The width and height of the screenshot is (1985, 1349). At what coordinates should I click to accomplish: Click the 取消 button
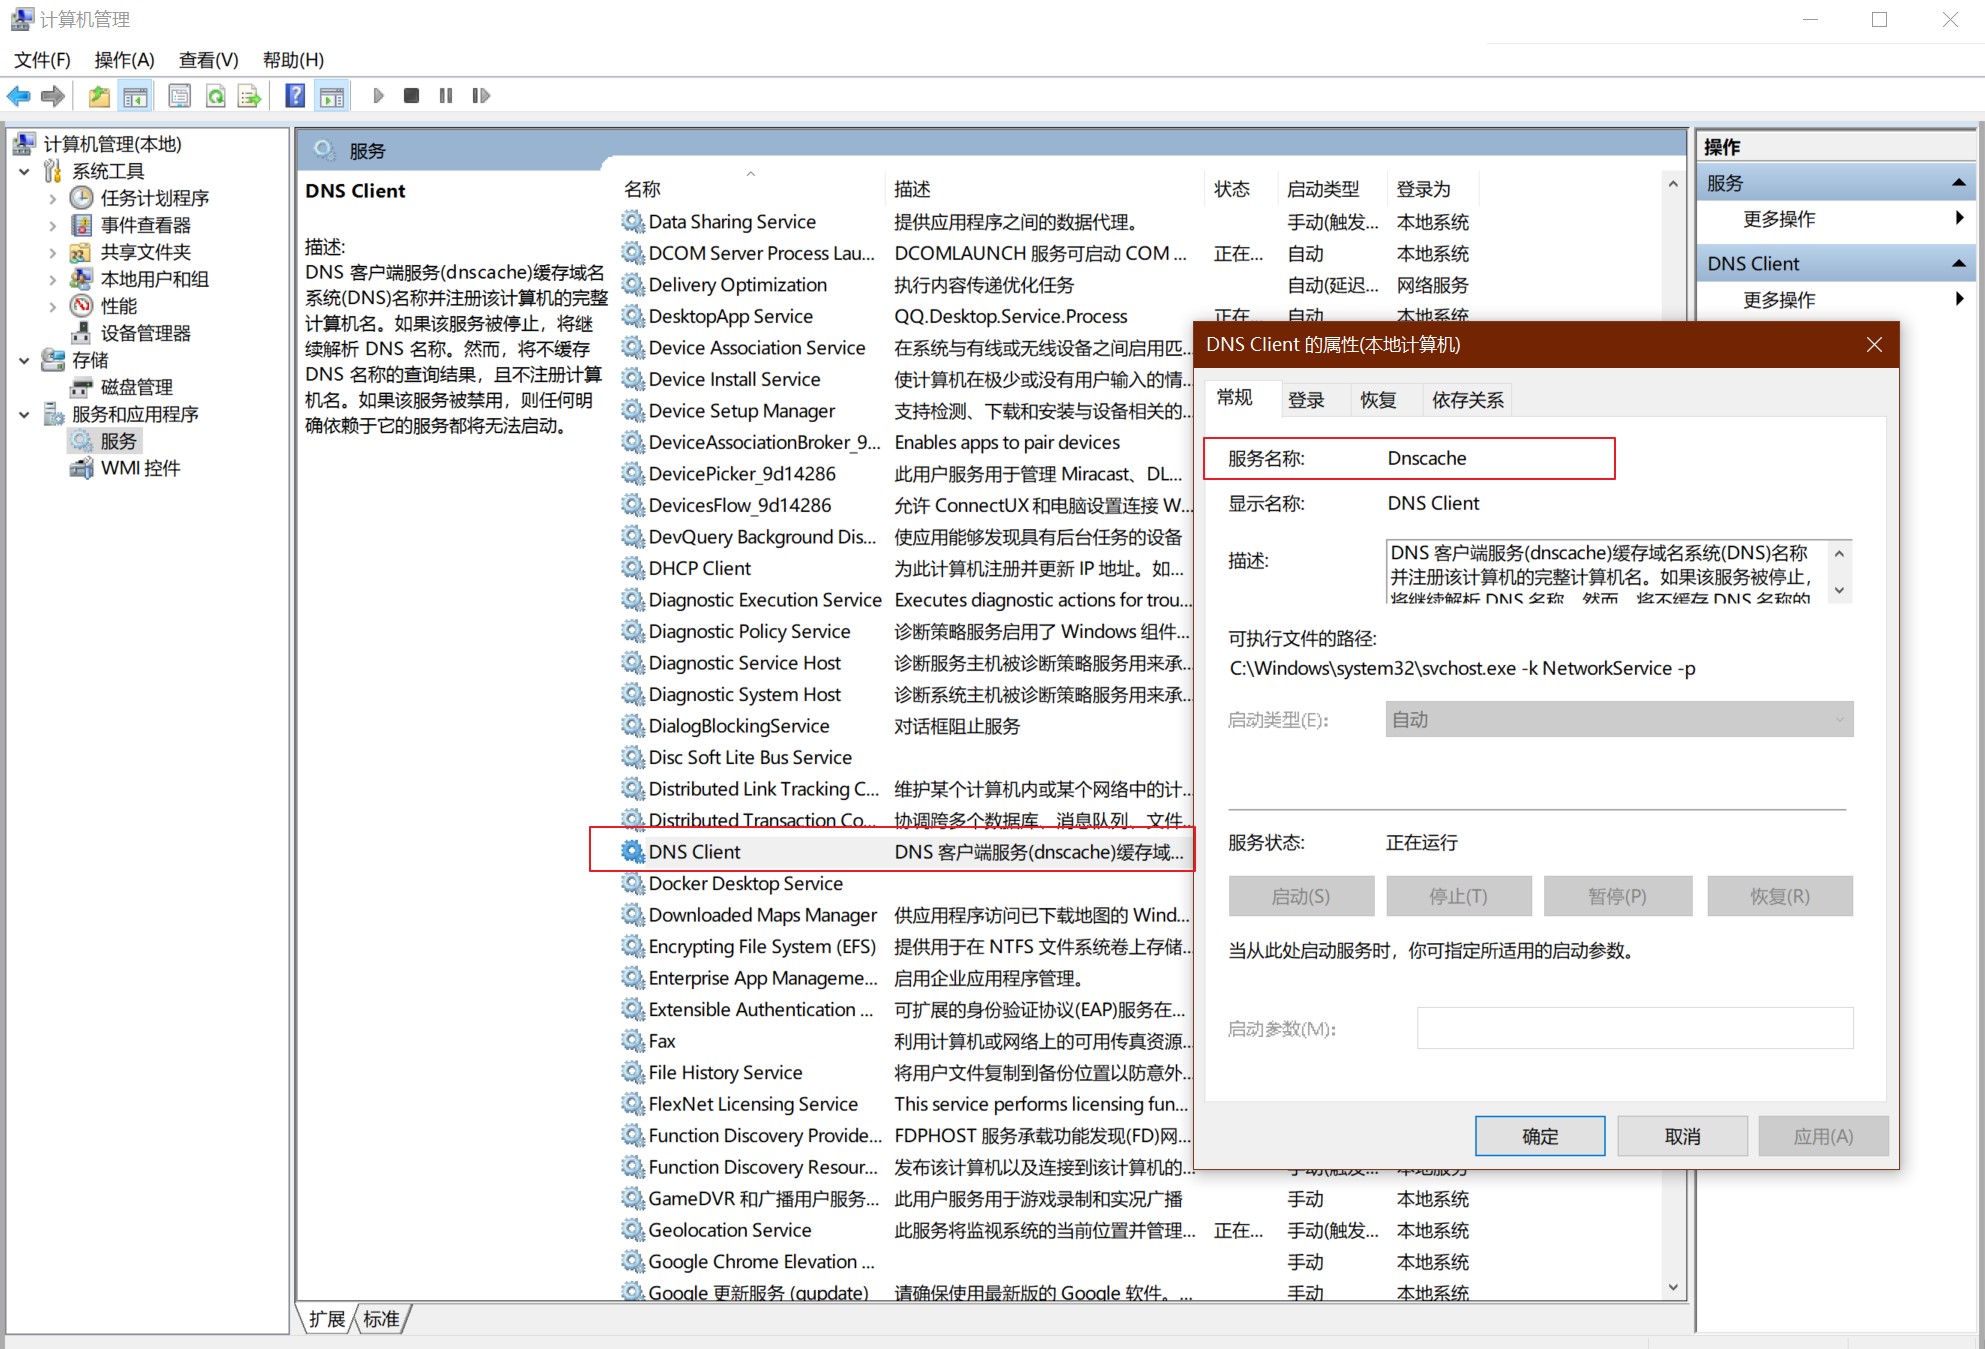tap(1682, 1135)
